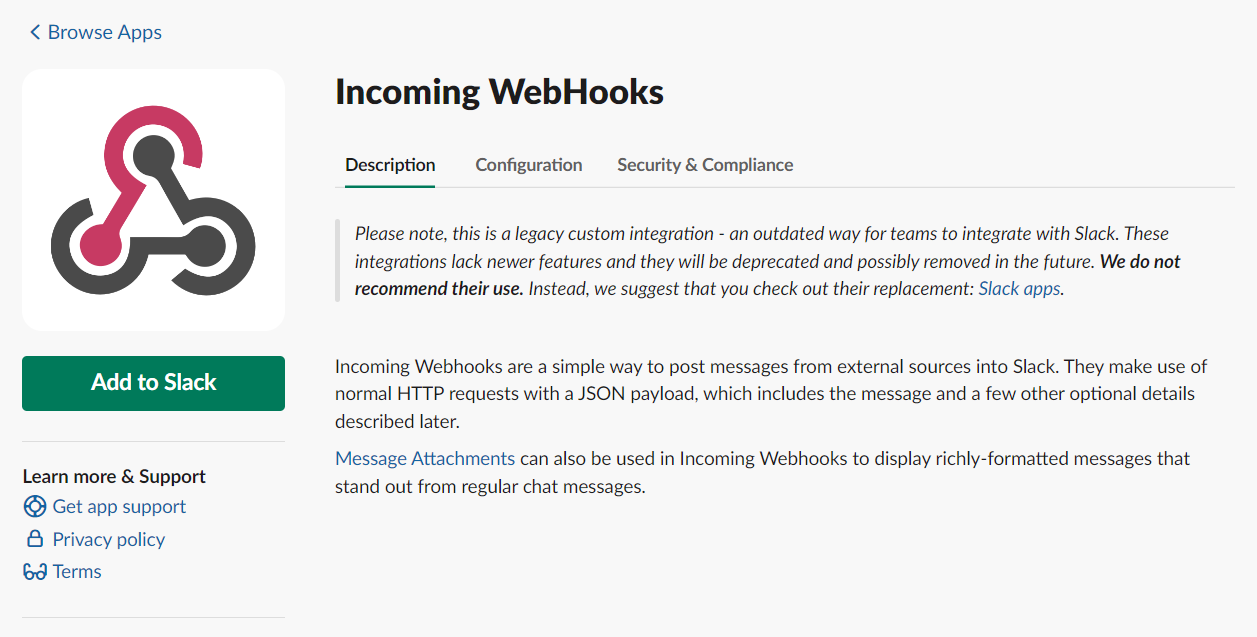Click the Incoming WebHooks page heading

(499, 92)
